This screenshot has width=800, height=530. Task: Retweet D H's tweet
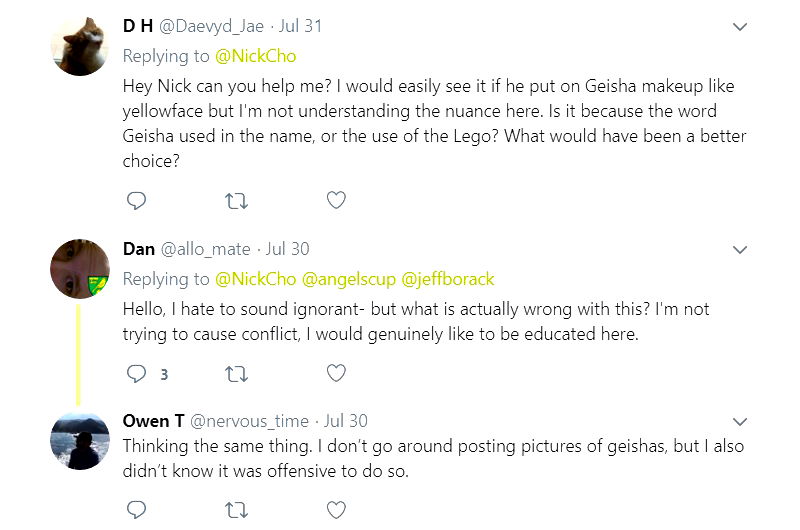tap(237, 201)
